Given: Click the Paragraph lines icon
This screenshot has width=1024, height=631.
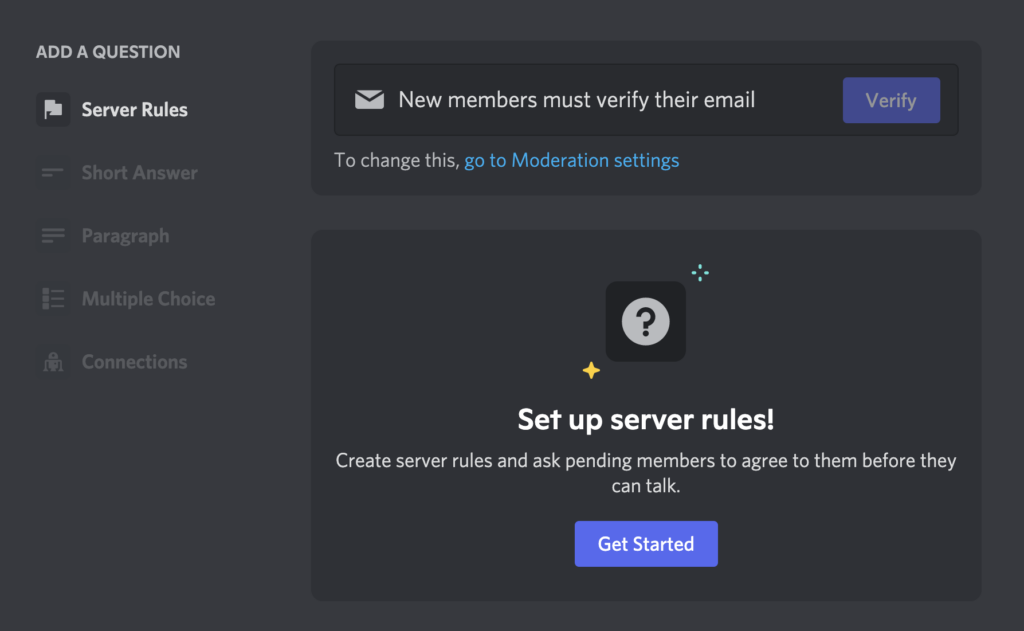Looking at the screenshot, I should 53,235.
